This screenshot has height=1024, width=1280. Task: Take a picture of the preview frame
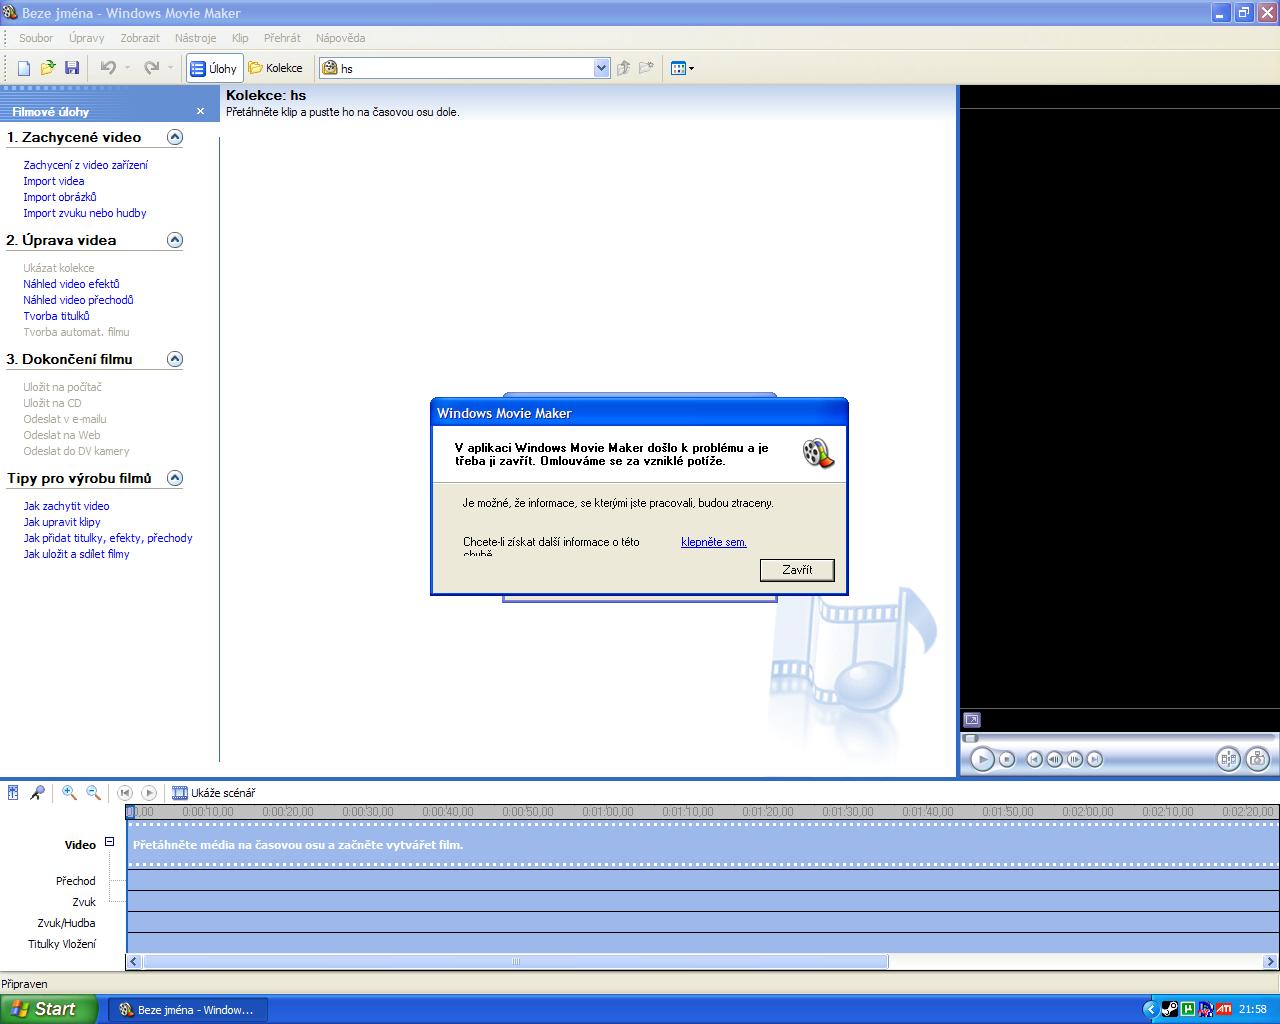pyautogui.click(x=1258, y=759)
